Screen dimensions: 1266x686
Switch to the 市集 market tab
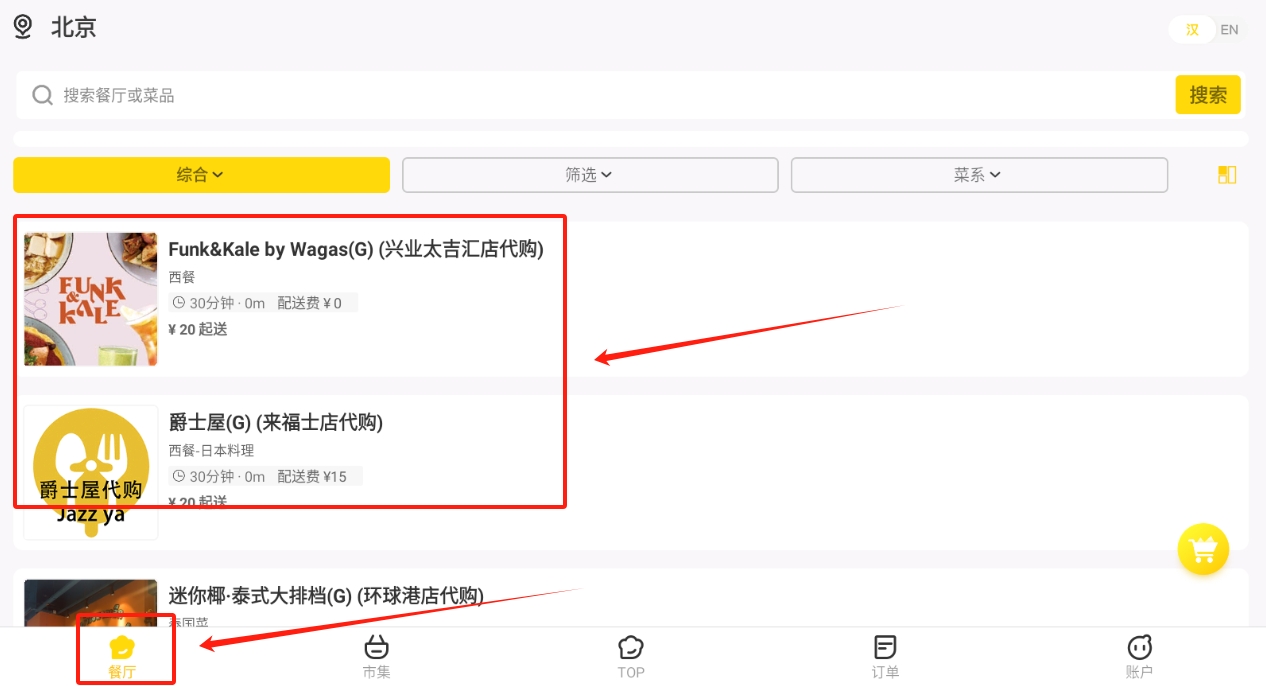tap(377, 656)
